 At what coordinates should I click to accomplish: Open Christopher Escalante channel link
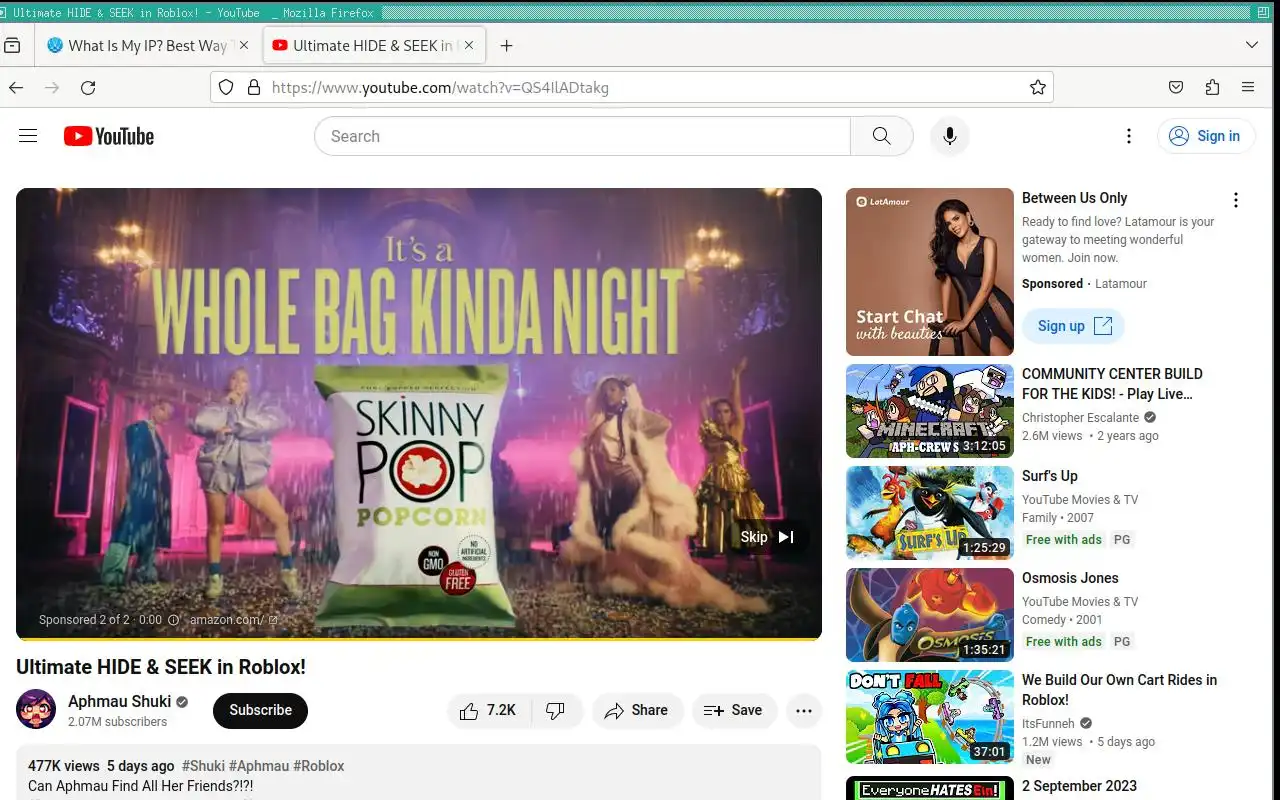(1080, 418)
